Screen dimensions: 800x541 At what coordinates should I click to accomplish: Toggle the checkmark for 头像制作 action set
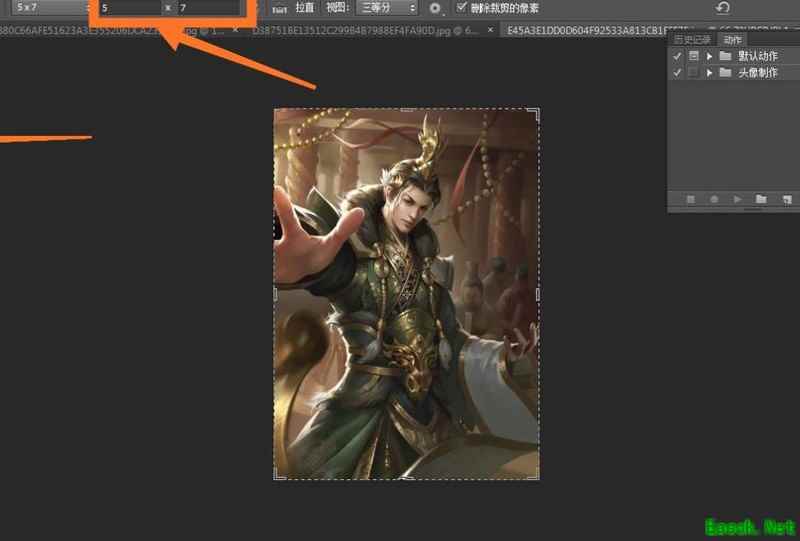click(x=677, y=72)
